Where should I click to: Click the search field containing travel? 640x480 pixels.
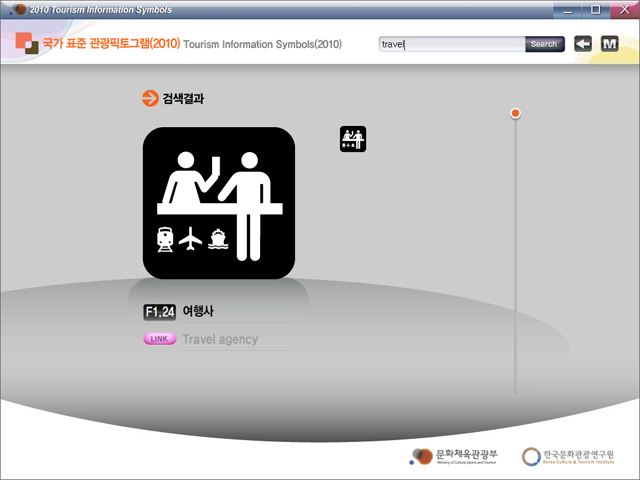451,44
